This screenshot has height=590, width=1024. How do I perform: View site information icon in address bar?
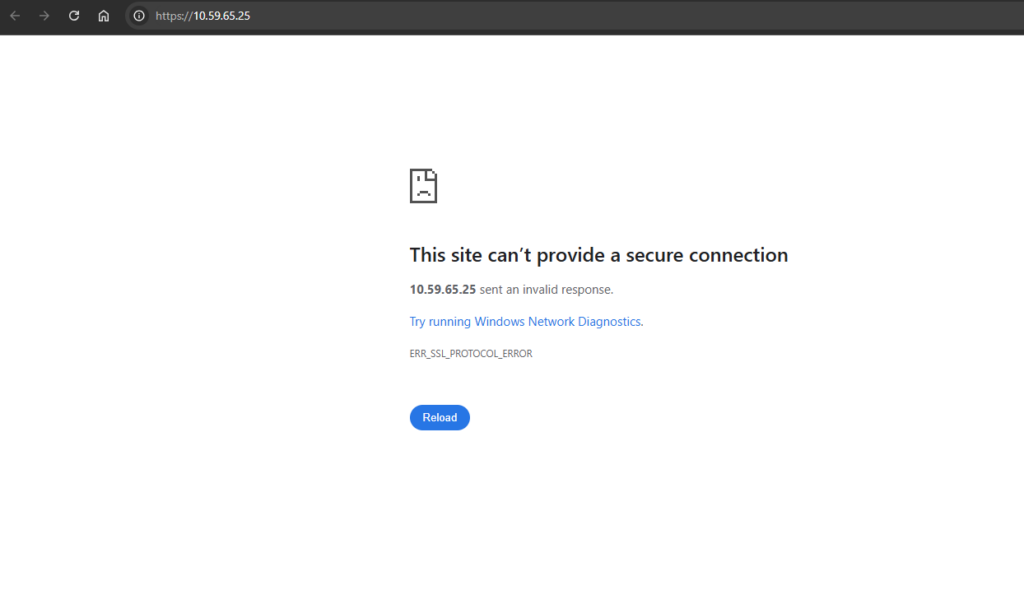click(139, 16)
